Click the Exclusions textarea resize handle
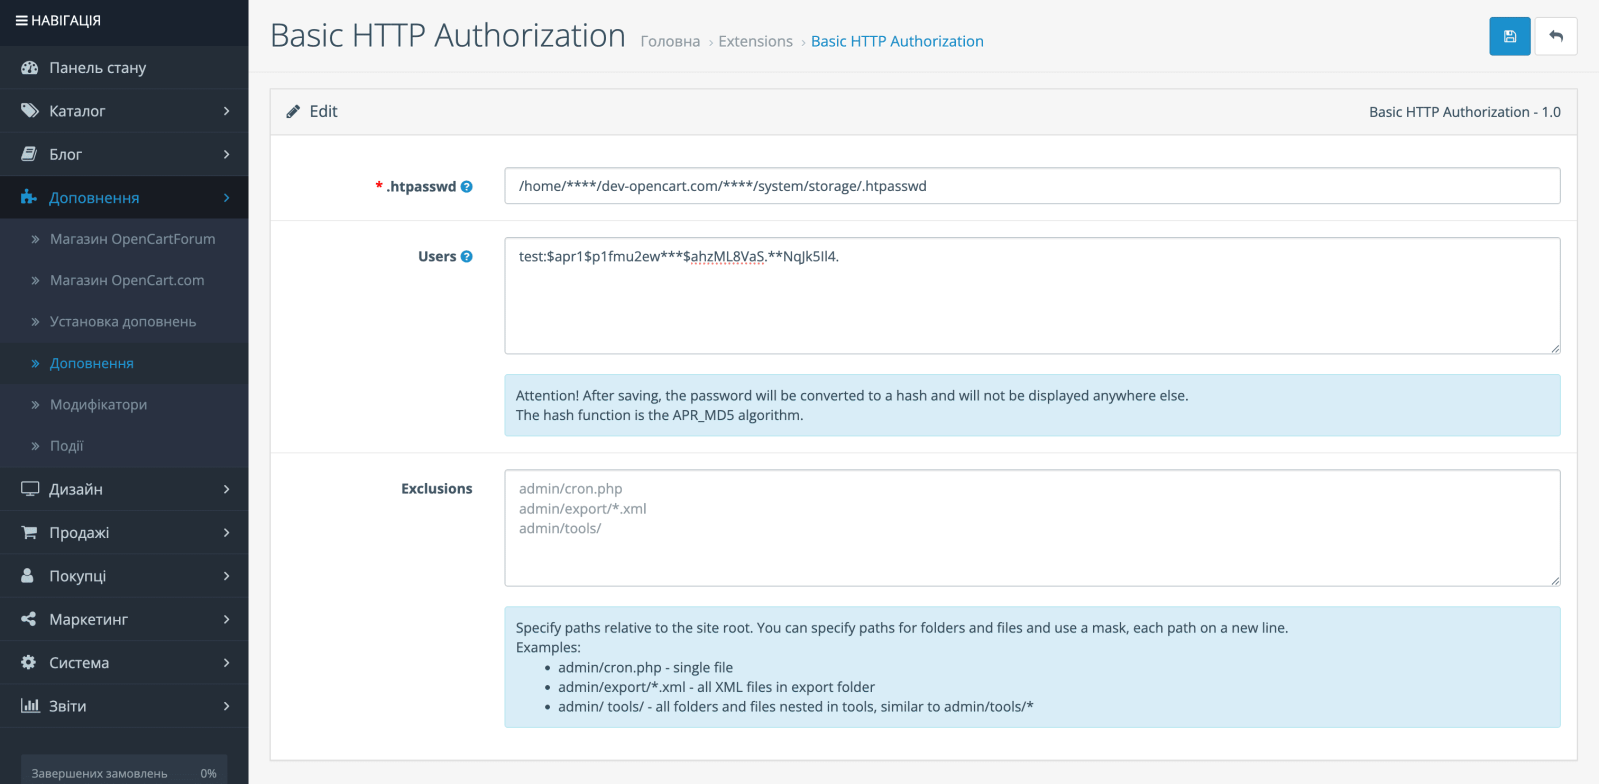Screen dimensions: 1600x784 coord(1555,580)
